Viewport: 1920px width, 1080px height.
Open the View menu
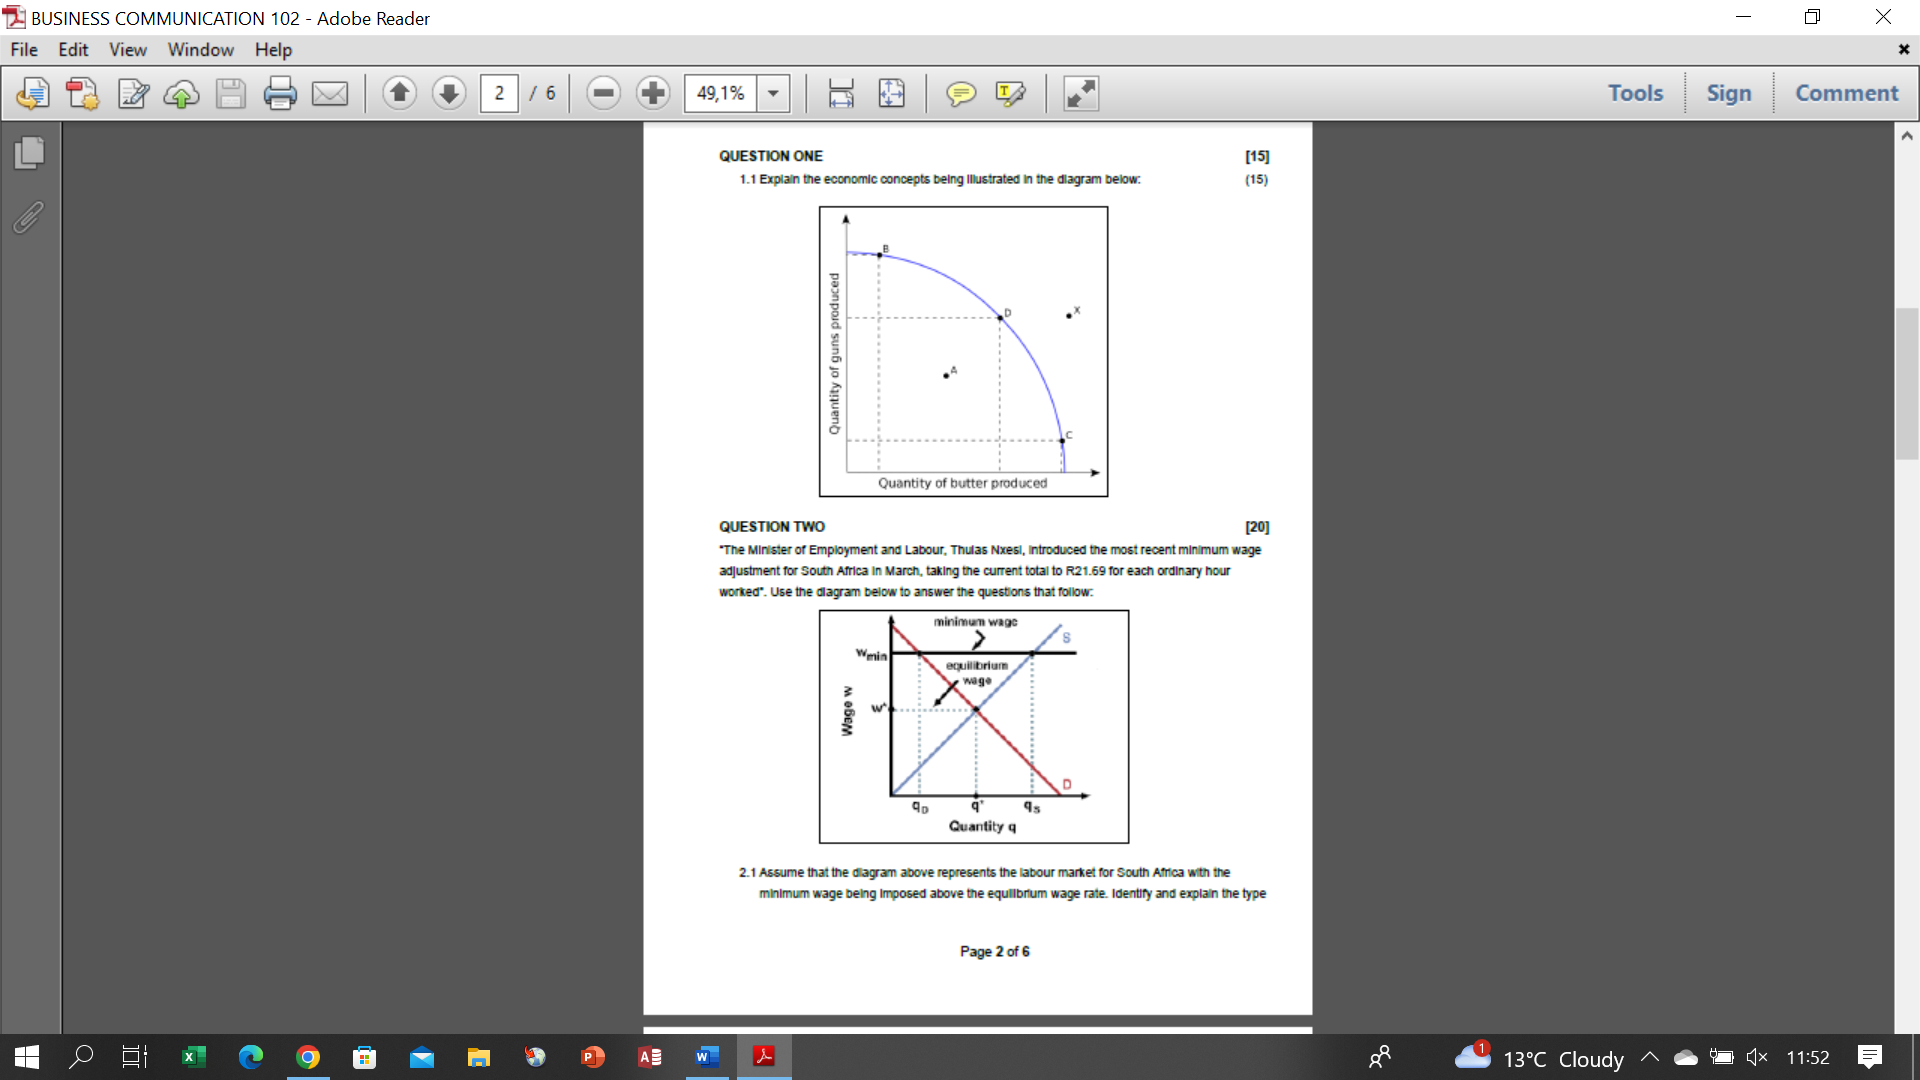click(x=127, y=49)
